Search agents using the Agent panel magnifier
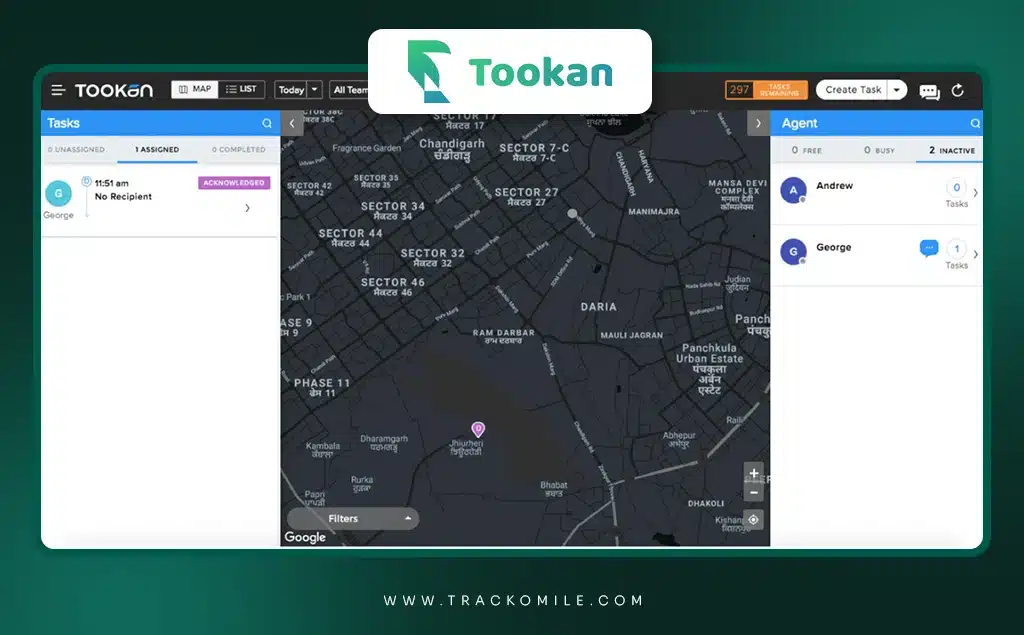The width and height of the screenshot is (1024, 635). pyautogui.click(x=975, y=123)
